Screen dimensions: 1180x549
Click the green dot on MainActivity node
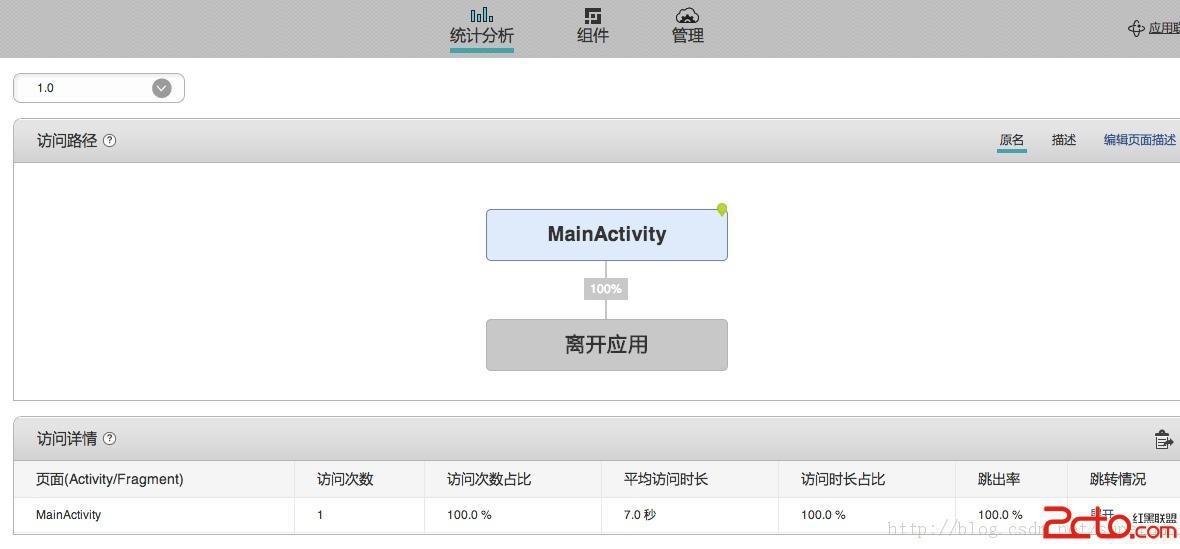pyautogui.click(x=722, y=209)
